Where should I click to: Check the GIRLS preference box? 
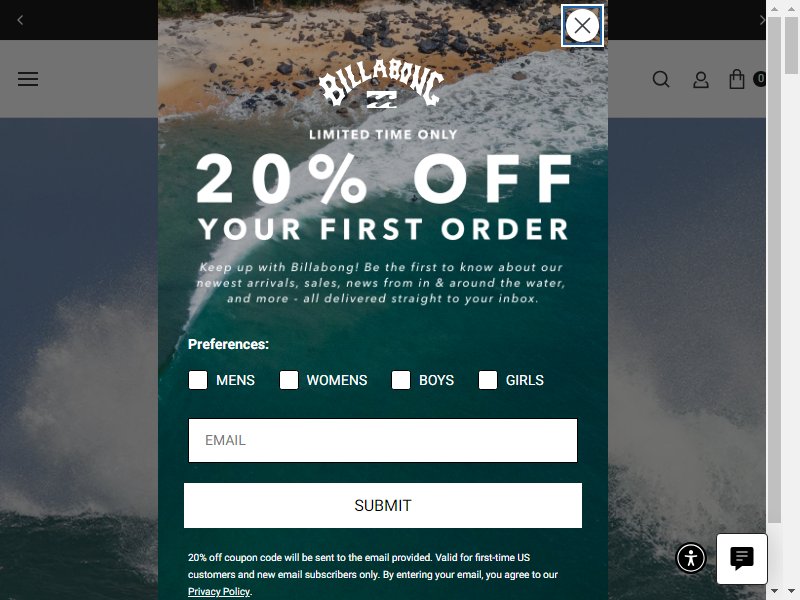click(488, 380)
